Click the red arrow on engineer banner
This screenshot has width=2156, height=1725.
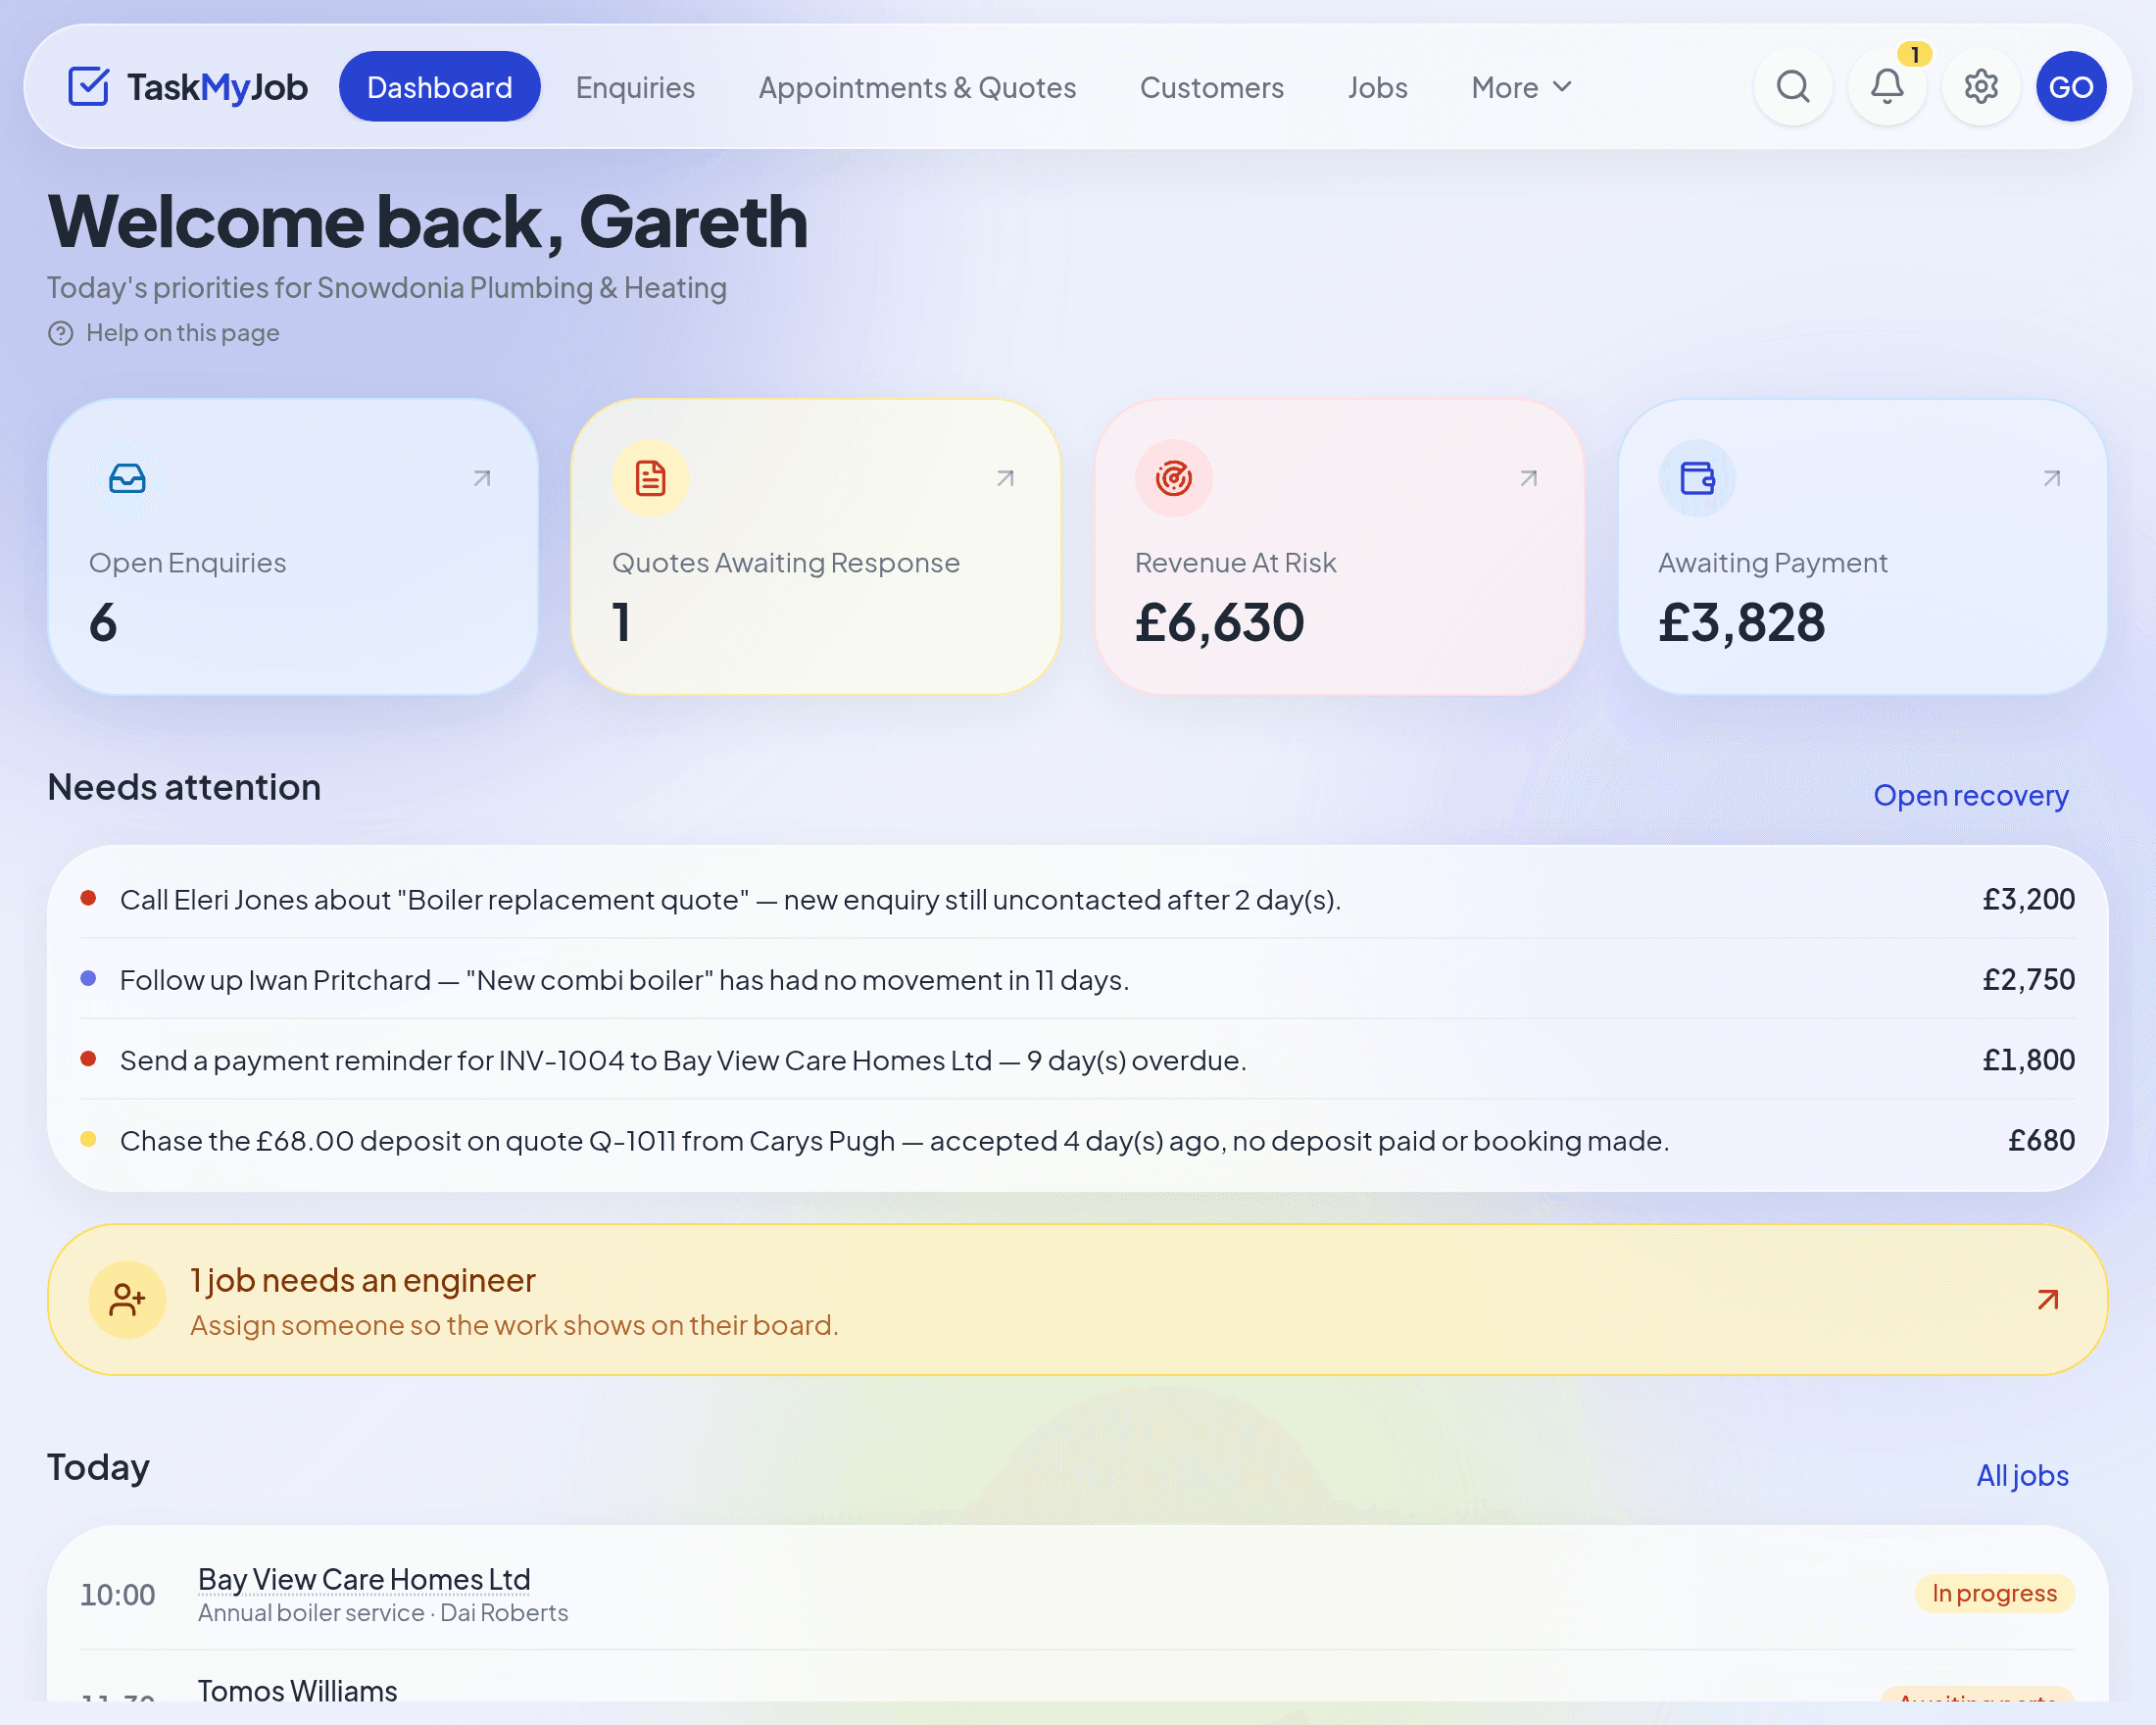coord(2048,1300)
